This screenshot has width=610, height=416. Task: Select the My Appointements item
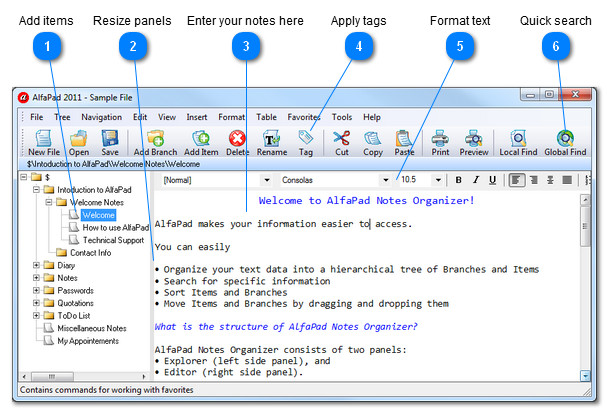[x=88, y=341]
